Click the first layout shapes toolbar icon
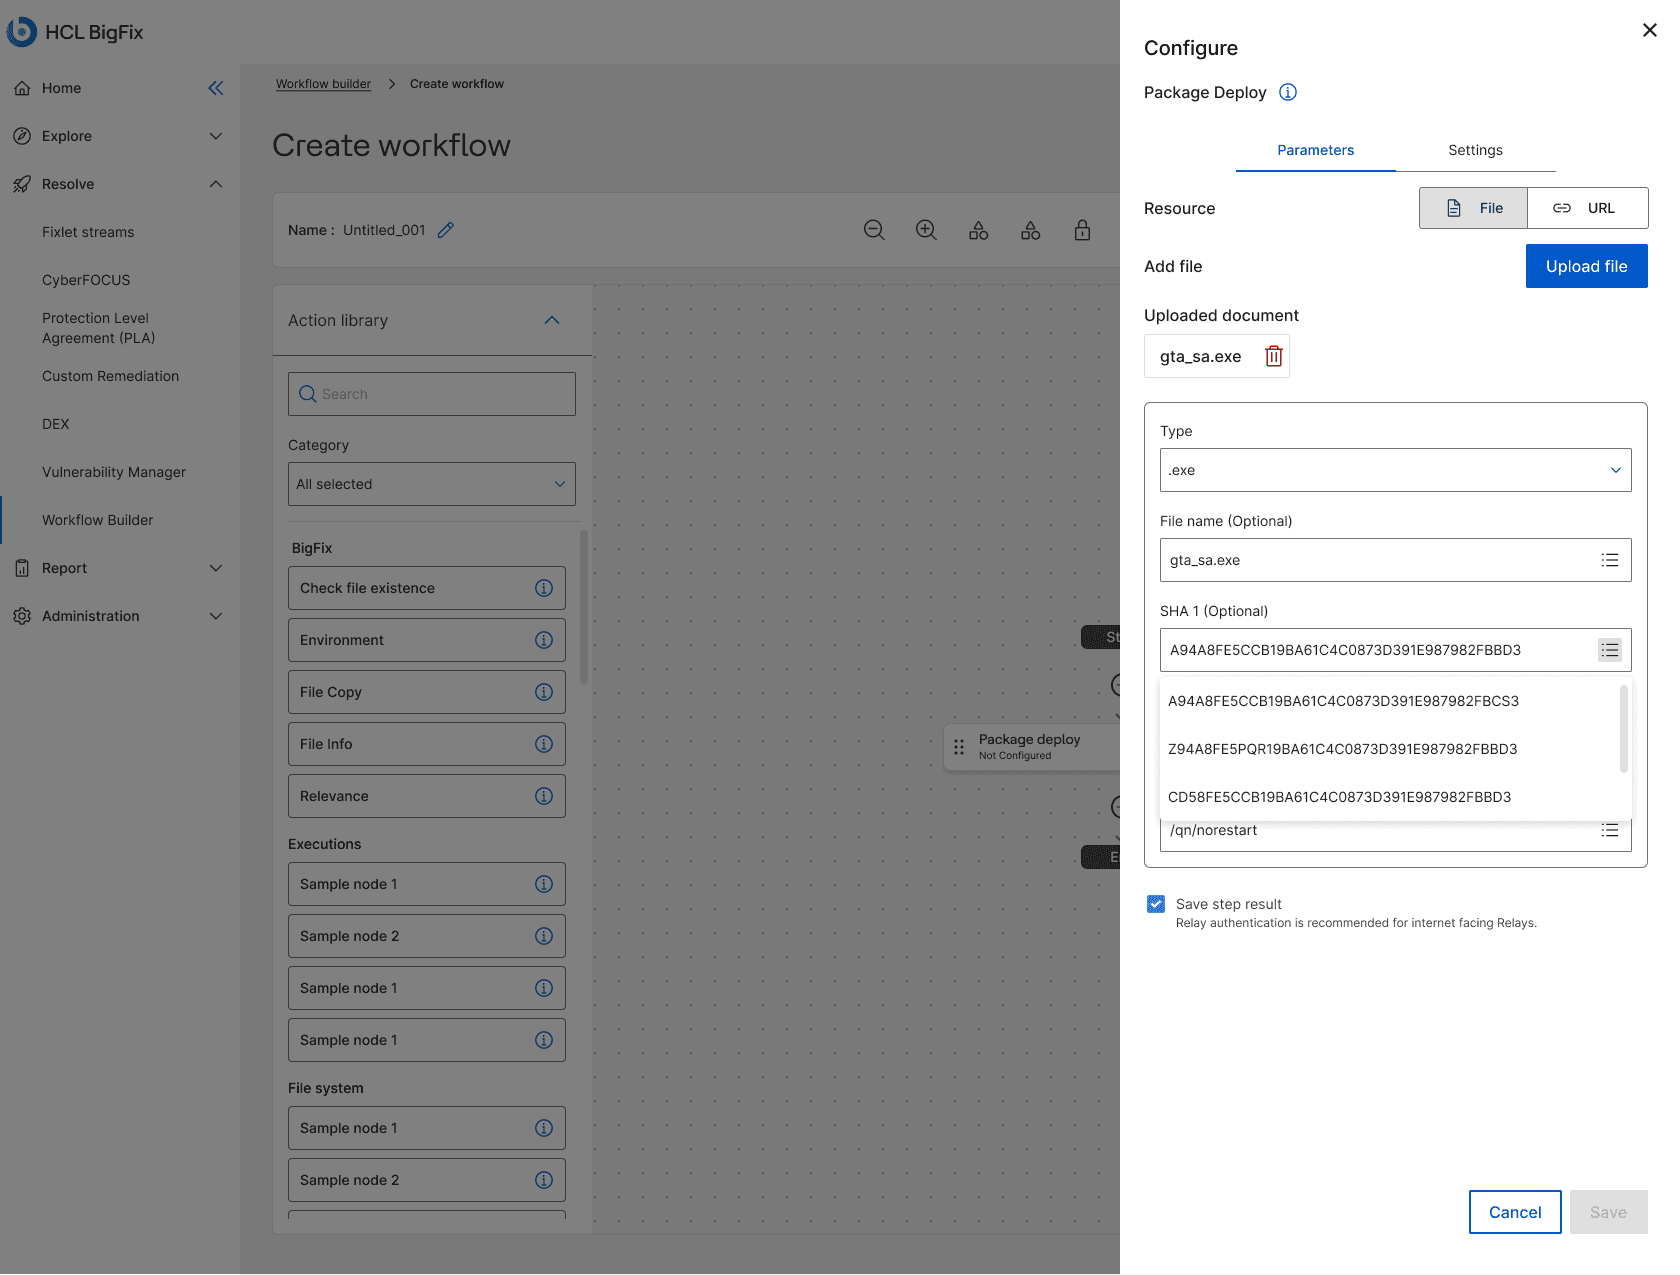Screen dimensions: 1680x1275 978,230
